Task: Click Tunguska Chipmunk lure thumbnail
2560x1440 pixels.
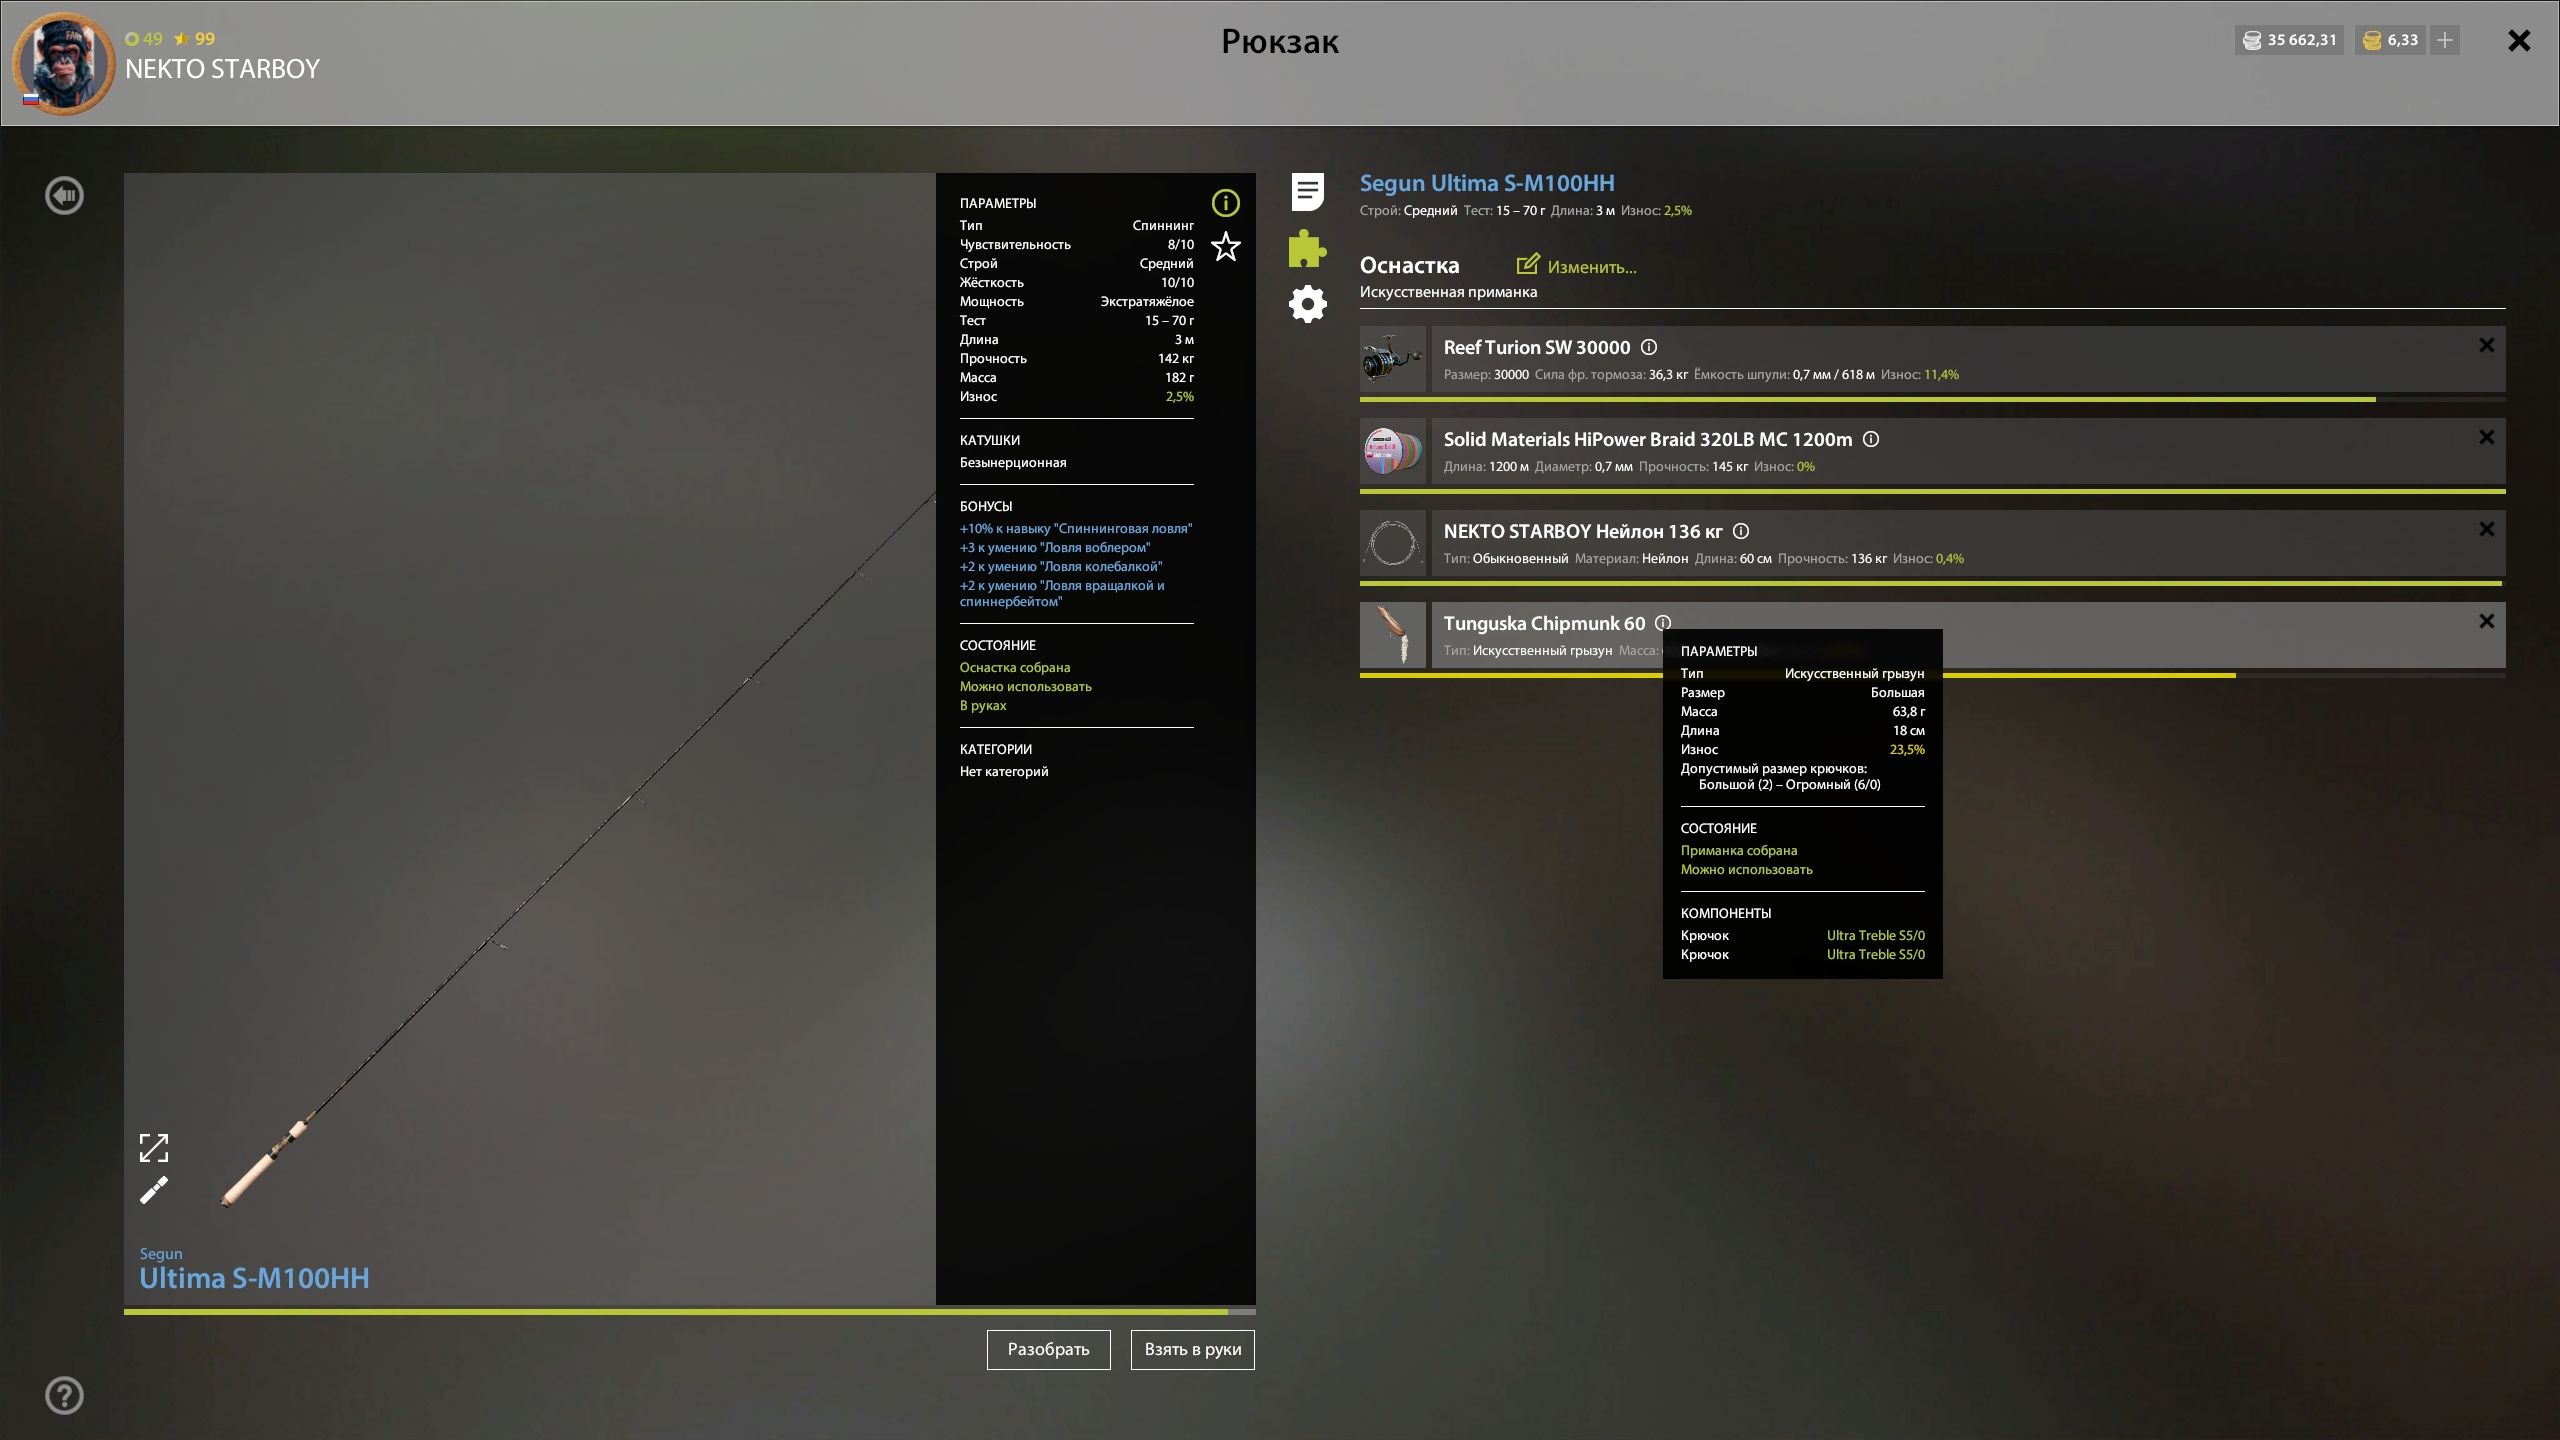Action: point(1393,635)
